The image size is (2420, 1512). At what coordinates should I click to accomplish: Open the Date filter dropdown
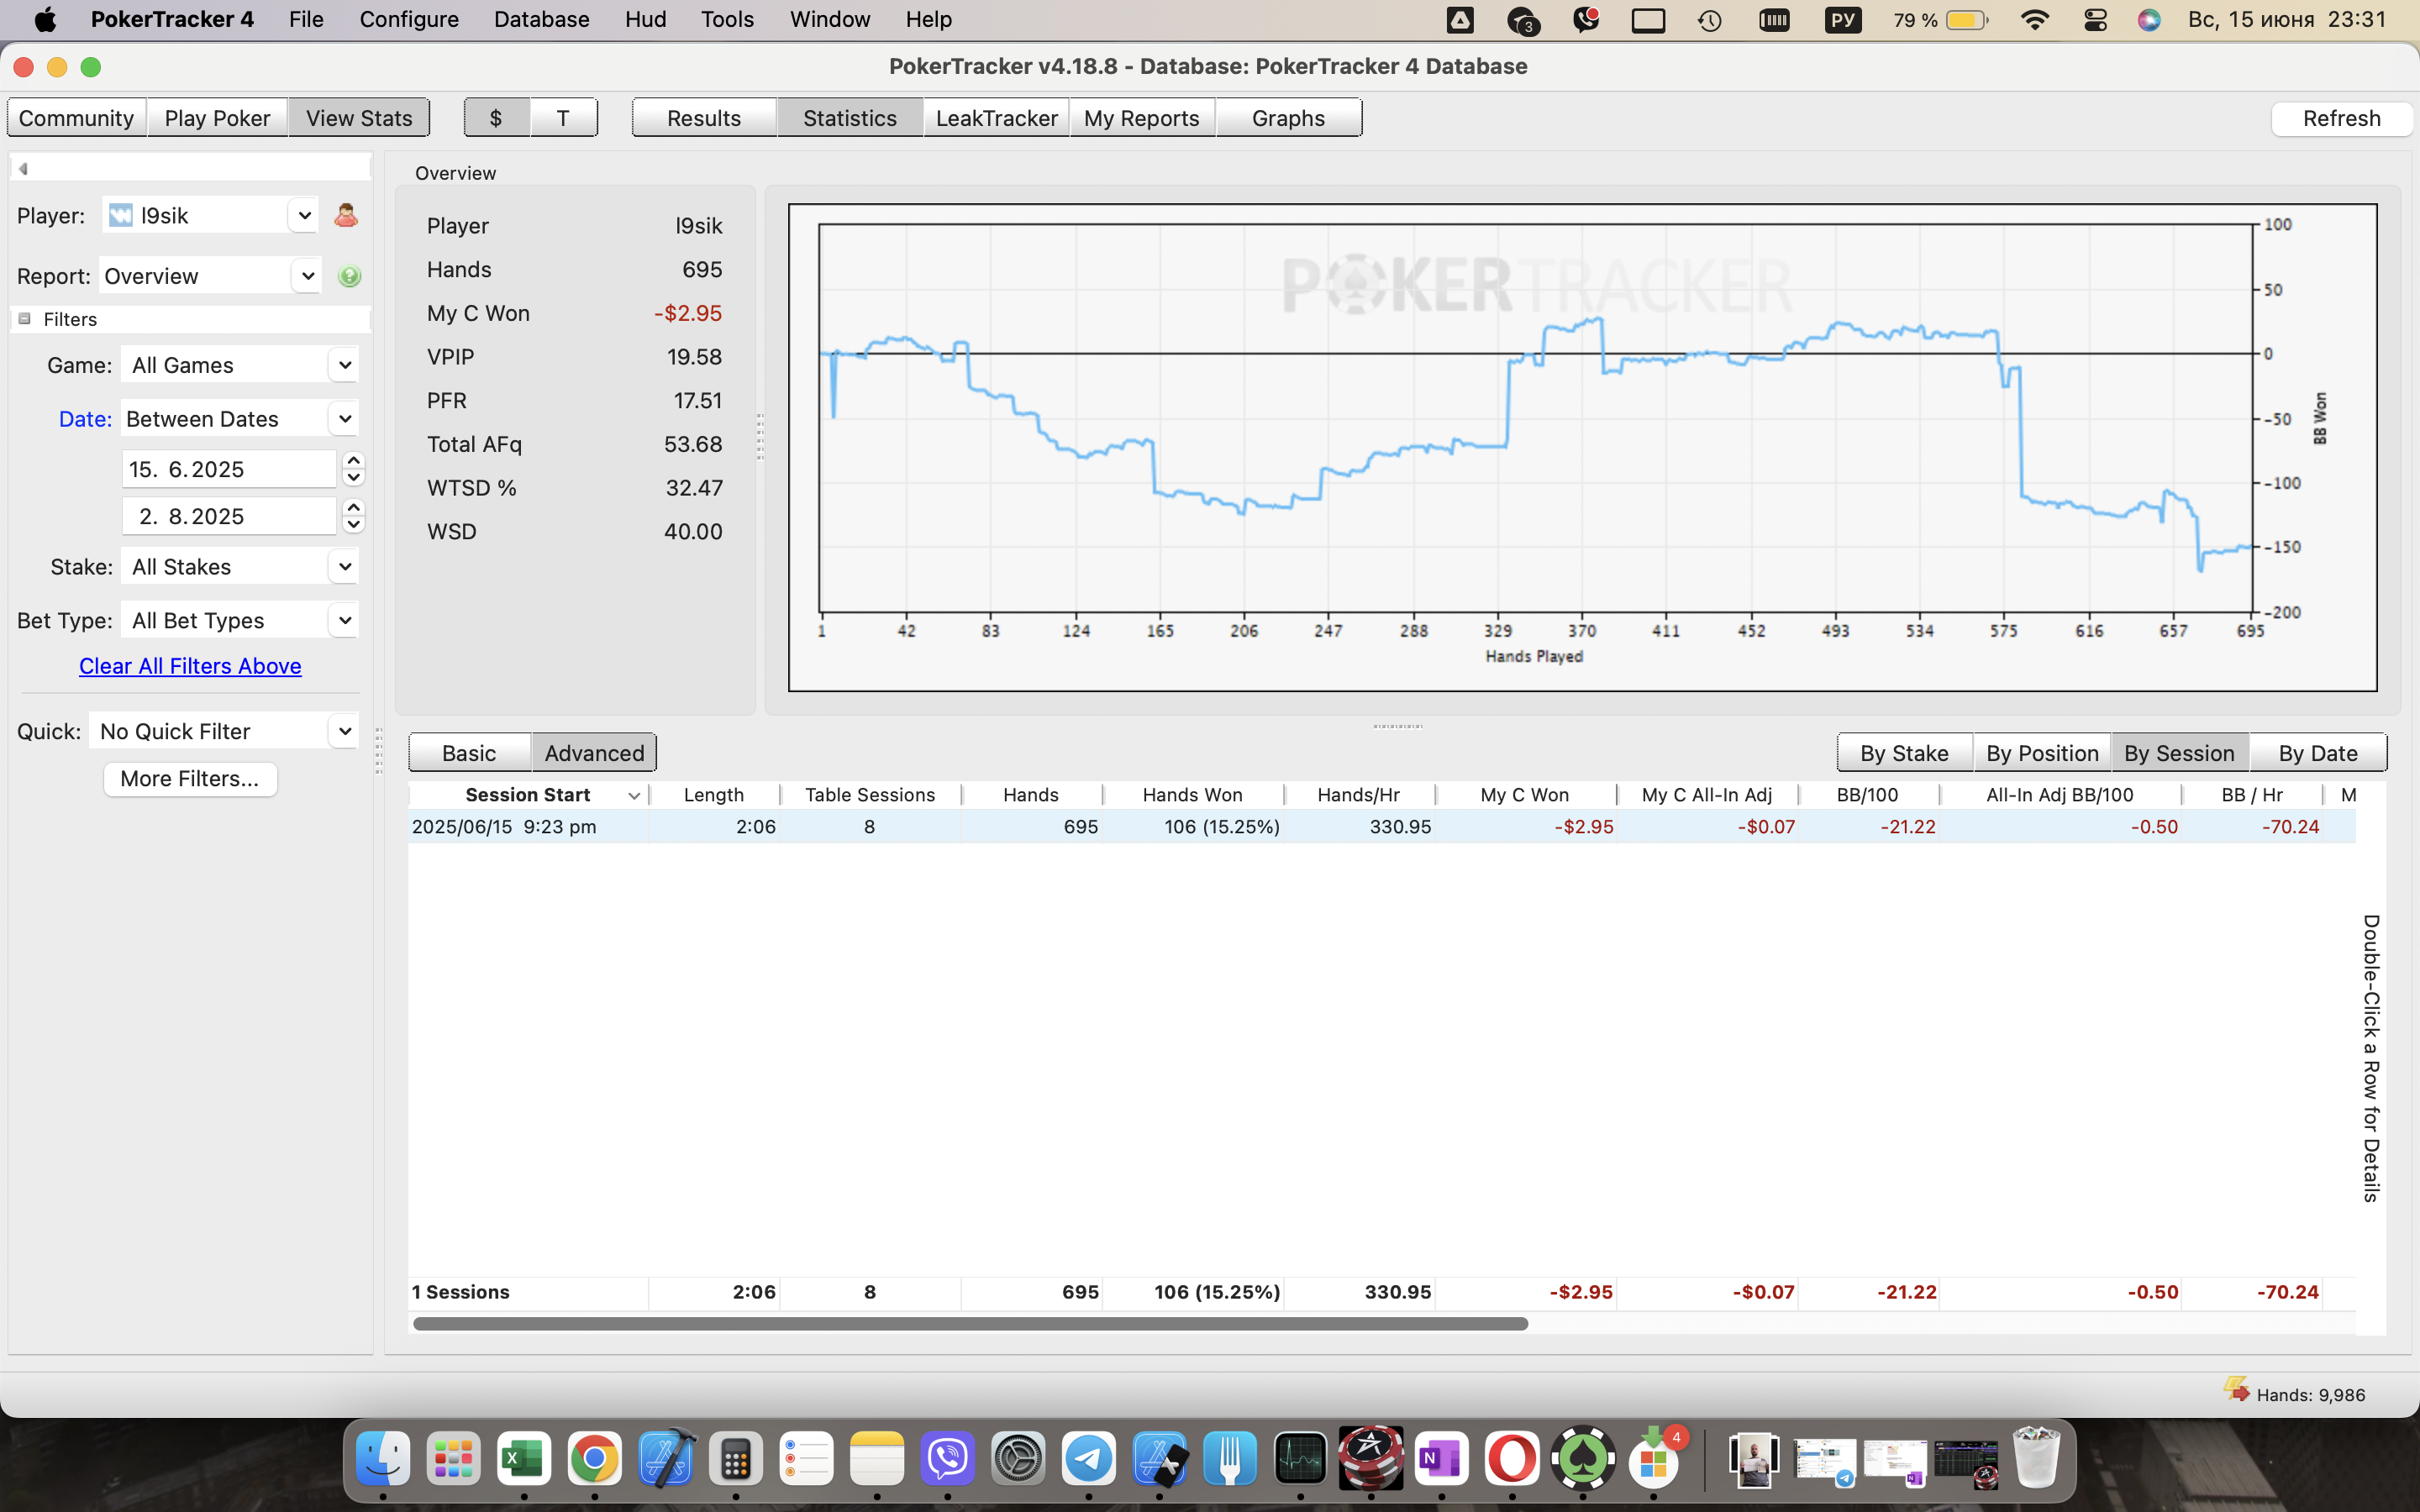pyautogui.click(x=344, y=419)
